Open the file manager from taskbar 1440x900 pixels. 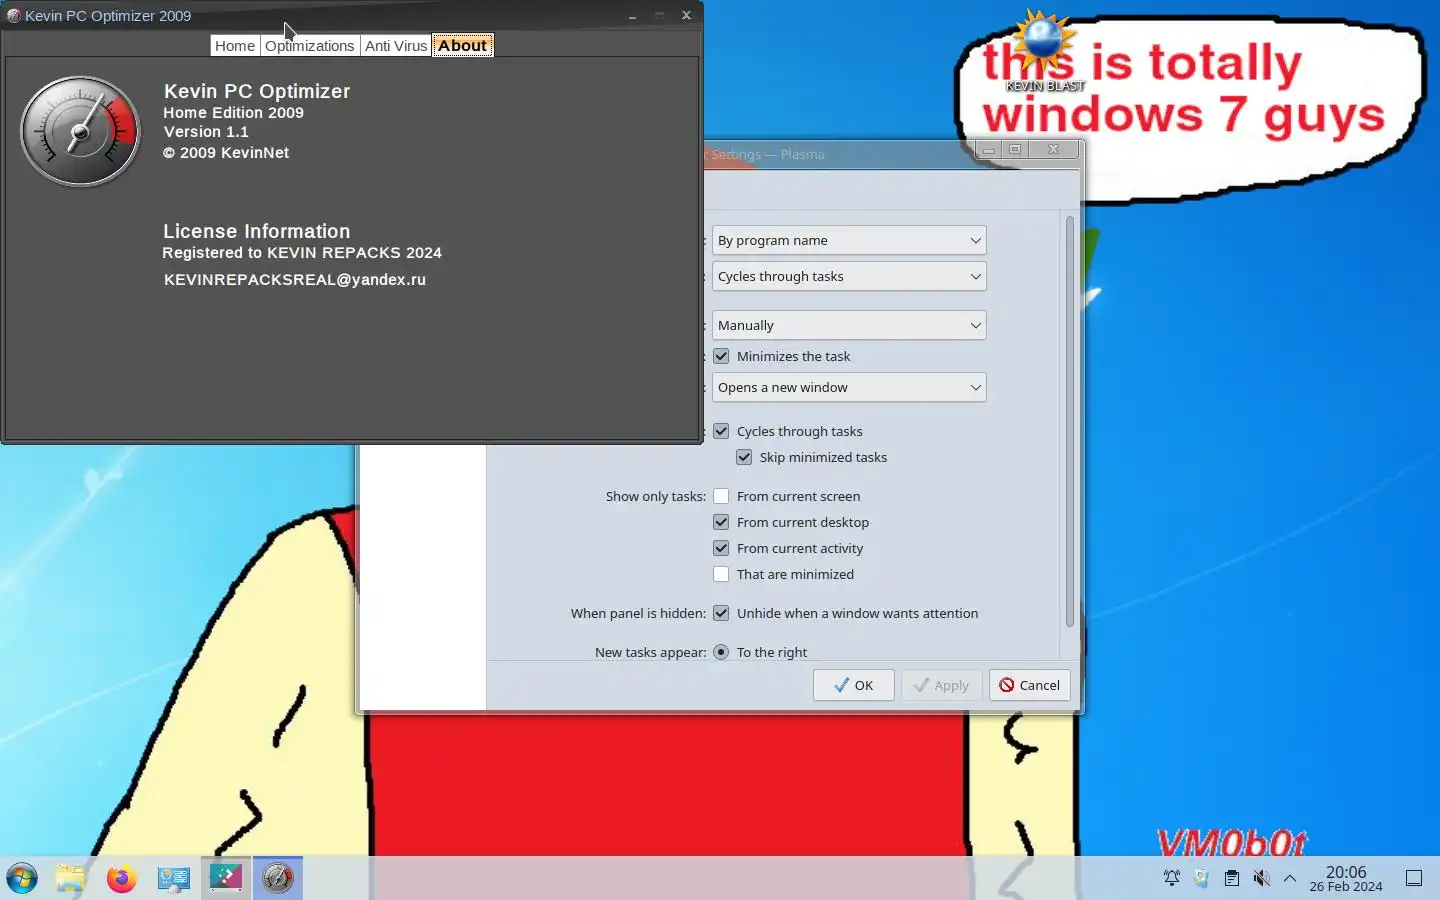70,878
